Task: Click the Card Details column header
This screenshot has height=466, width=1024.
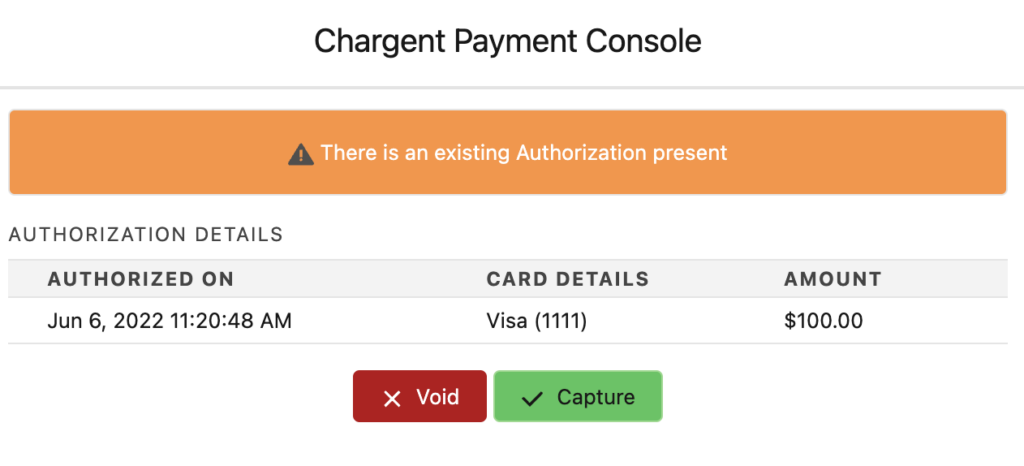Action: tap(567, 279)
